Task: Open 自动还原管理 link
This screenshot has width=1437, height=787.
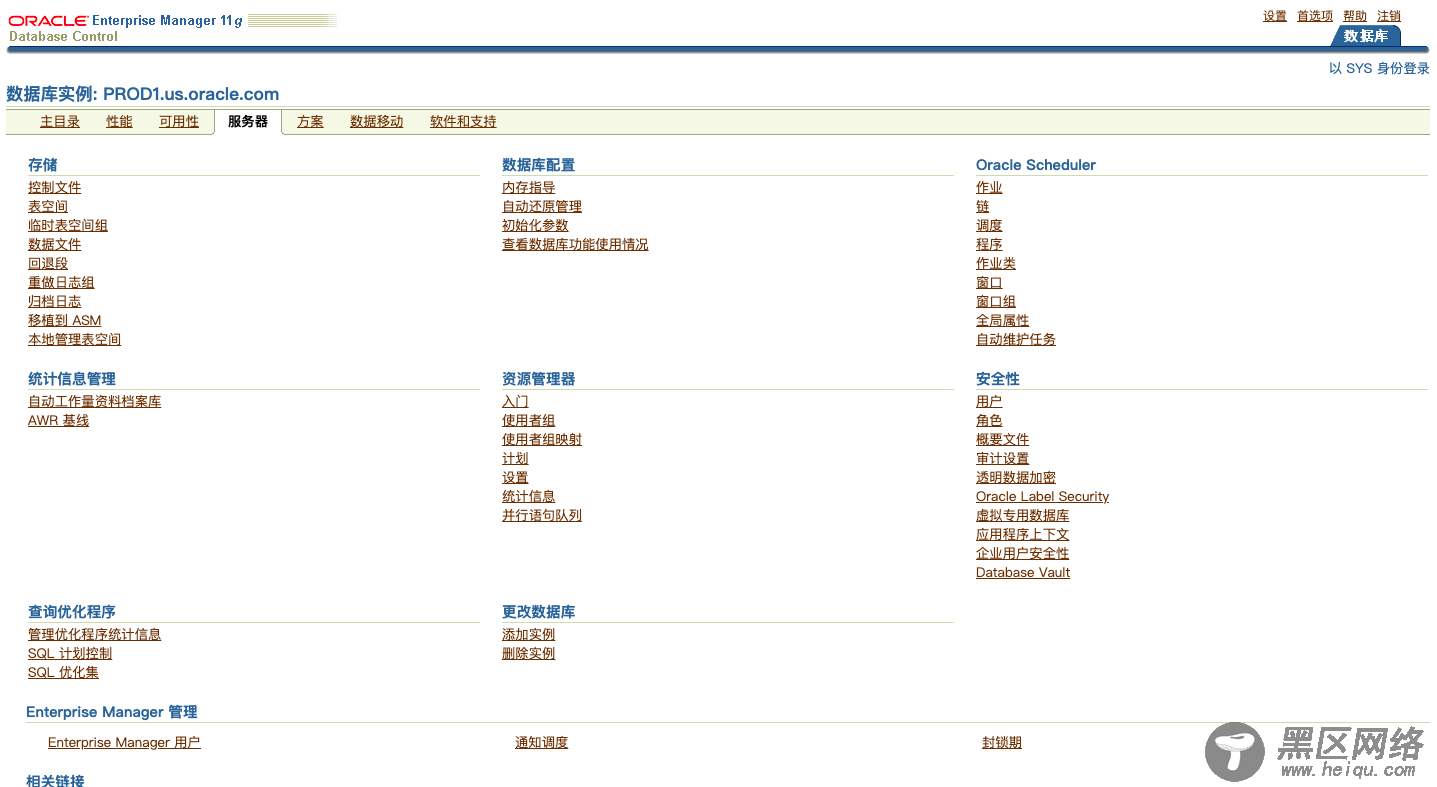Action: [542, 207]
